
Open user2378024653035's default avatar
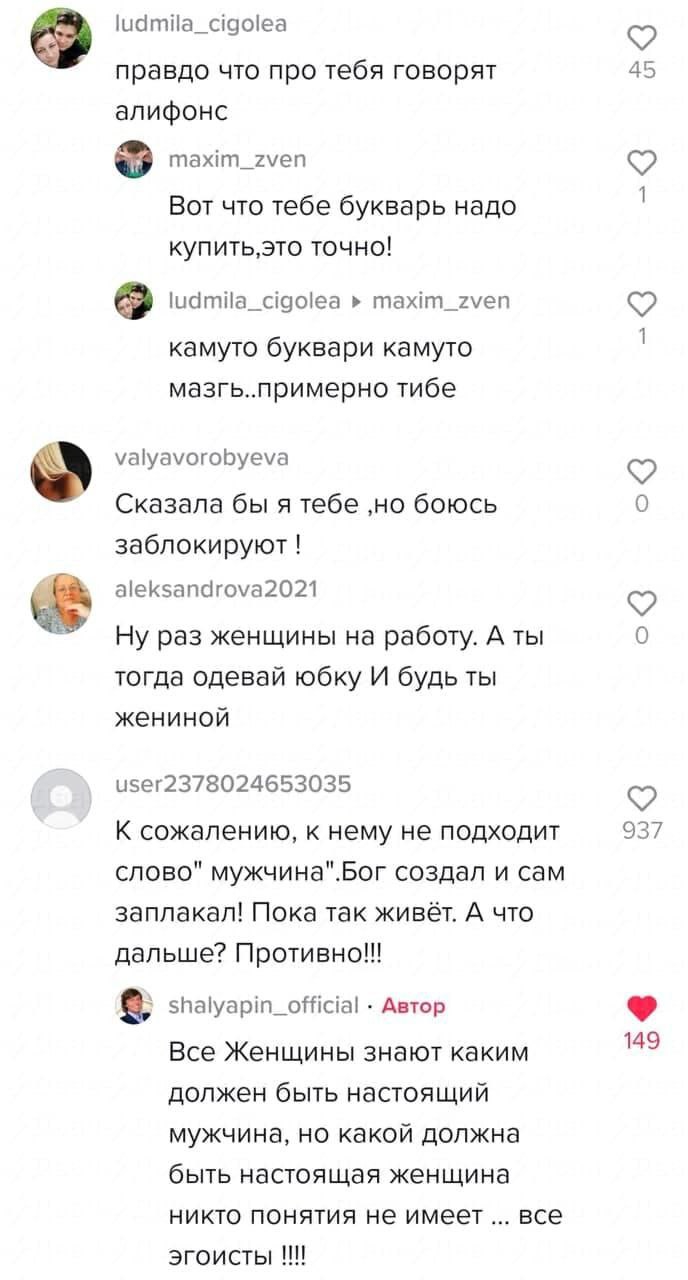click(x=61, y=797)
